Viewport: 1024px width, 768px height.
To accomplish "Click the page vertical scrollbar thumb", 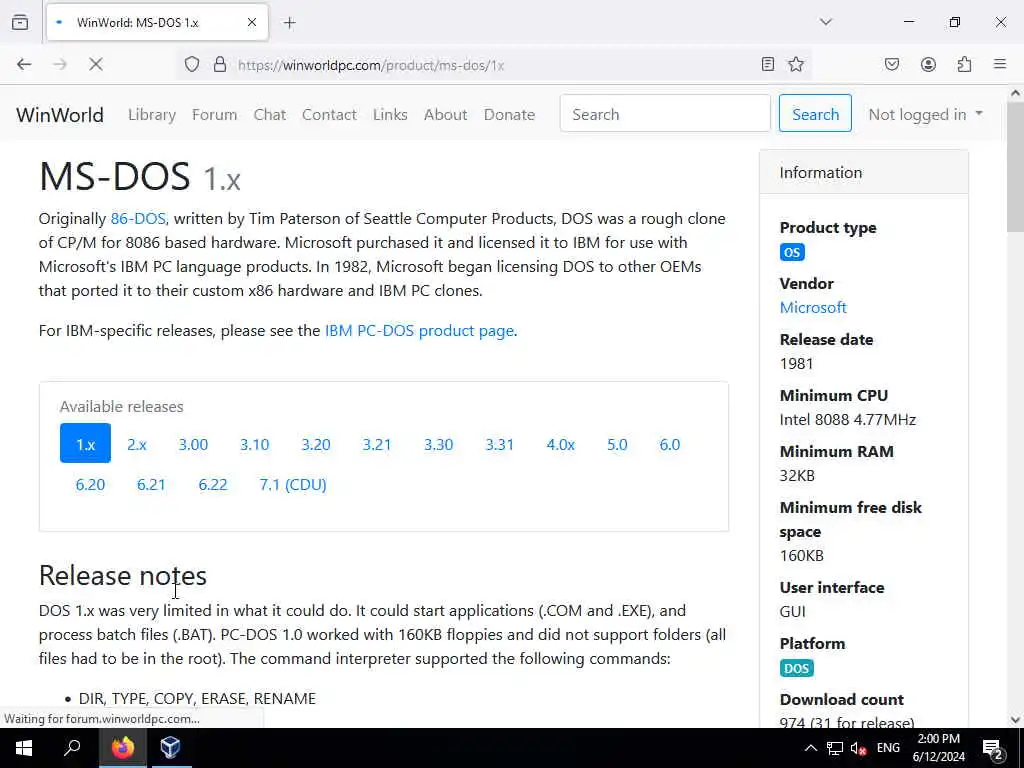I will coord(1015,167).
